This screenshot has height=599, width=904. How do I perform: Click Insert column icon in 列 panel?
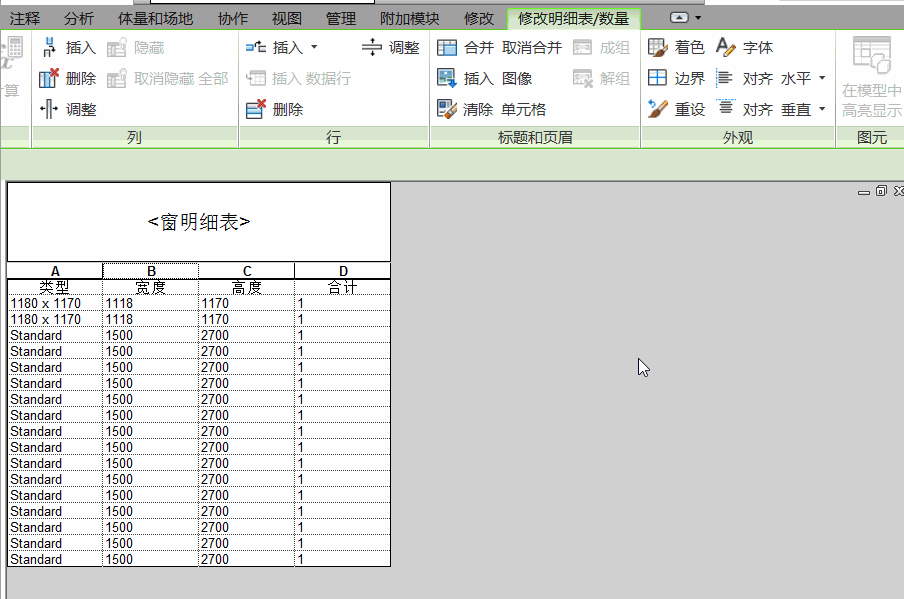tap(49, 47)
